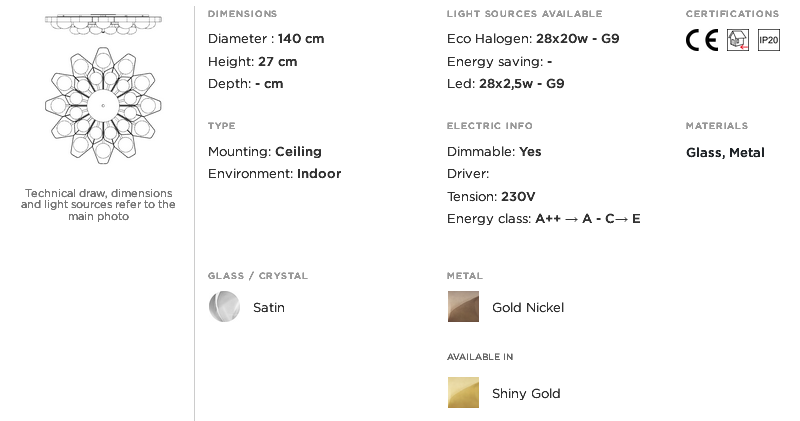The height and width of the screenshot is (421, 800).
Task: Click the Light Sources Available heading
Action: 524,14
